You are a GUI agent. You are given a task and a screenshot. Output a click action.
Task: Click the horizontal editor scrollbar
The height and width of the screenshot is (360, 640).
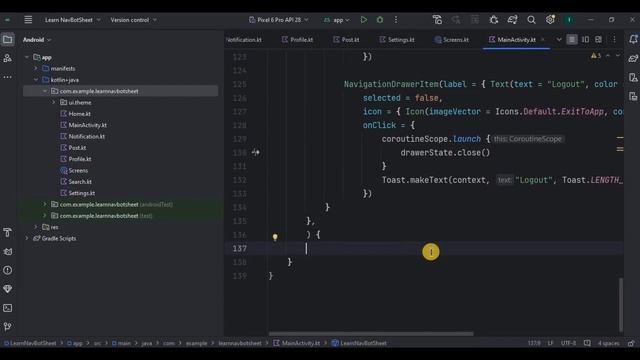(371, 333)
